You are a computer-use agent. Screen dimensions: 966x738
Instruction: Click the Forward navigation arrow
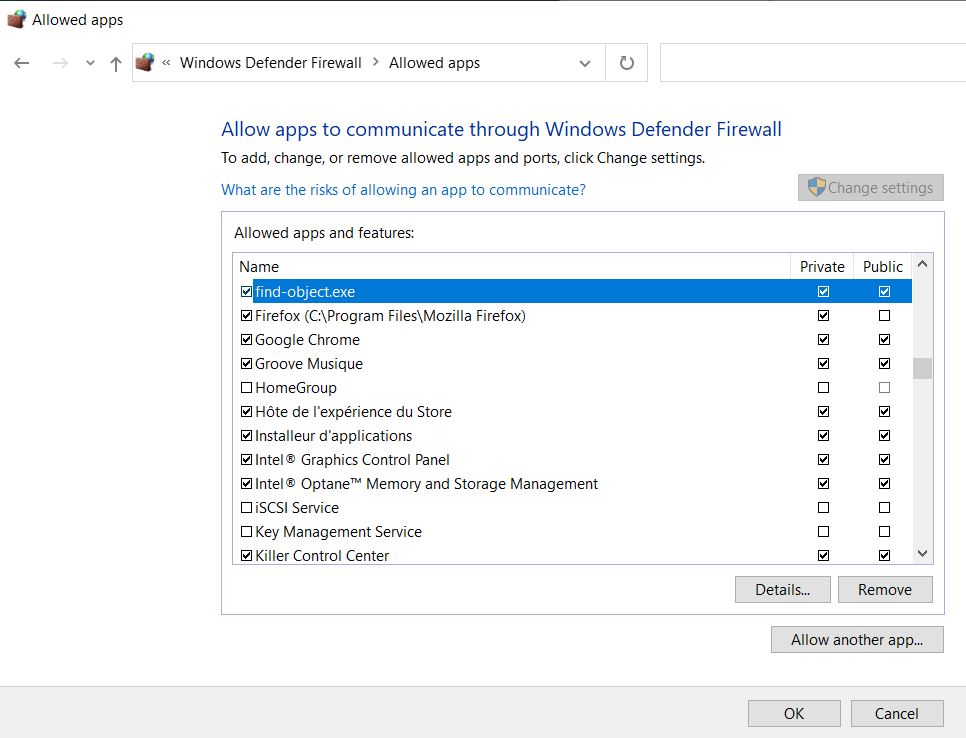pyautogui.click(x=60, y=63)
